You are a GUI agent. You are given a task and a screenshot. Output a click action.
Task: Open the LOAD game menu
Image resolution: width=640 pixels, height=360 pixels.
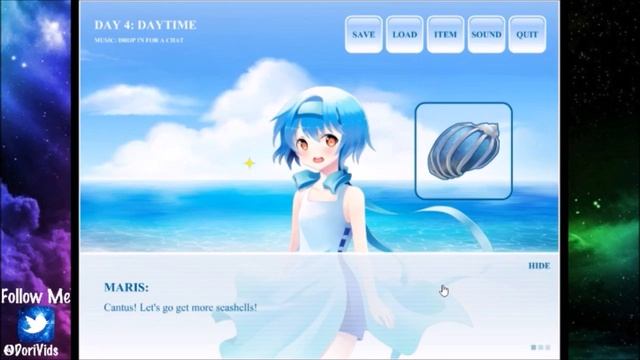(x=404, y=35)
